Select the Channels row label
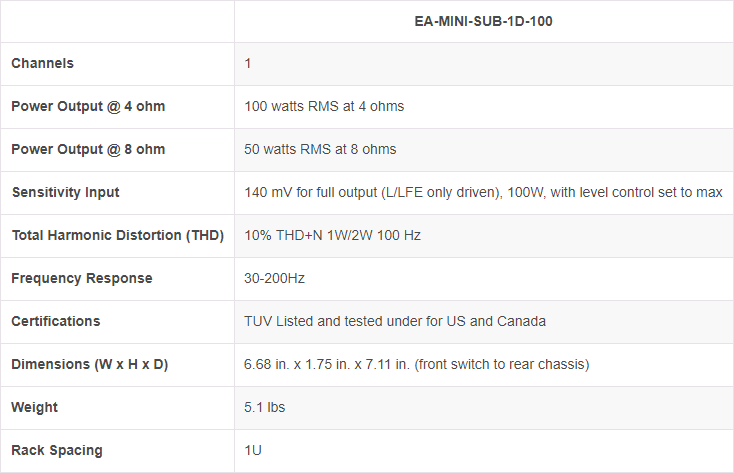 pyautogui.click(x=42, y=63)
